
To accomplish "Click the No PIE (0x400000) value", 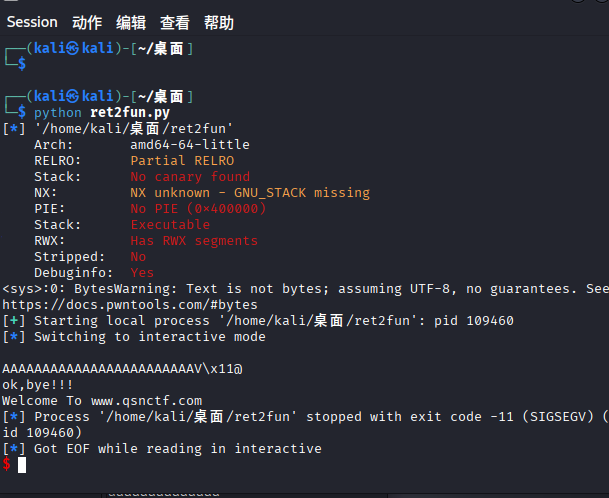I will tap(198, 208).
